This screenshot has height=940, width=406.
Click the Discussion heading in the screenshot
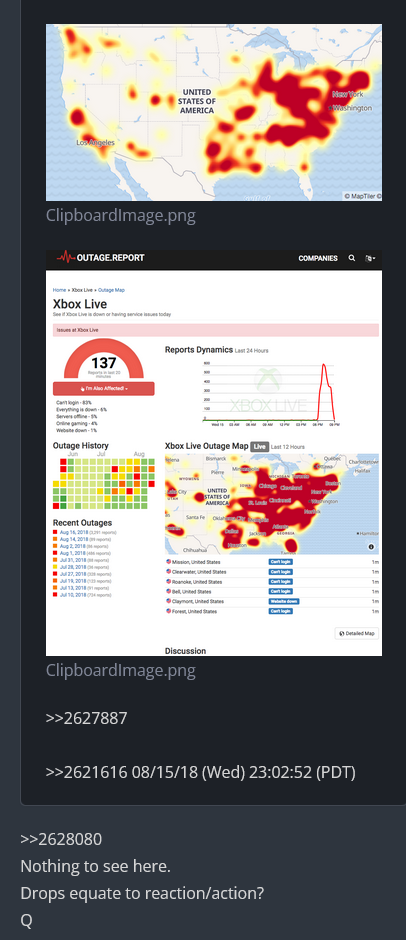pyautogui.click(x=185, y=651)
